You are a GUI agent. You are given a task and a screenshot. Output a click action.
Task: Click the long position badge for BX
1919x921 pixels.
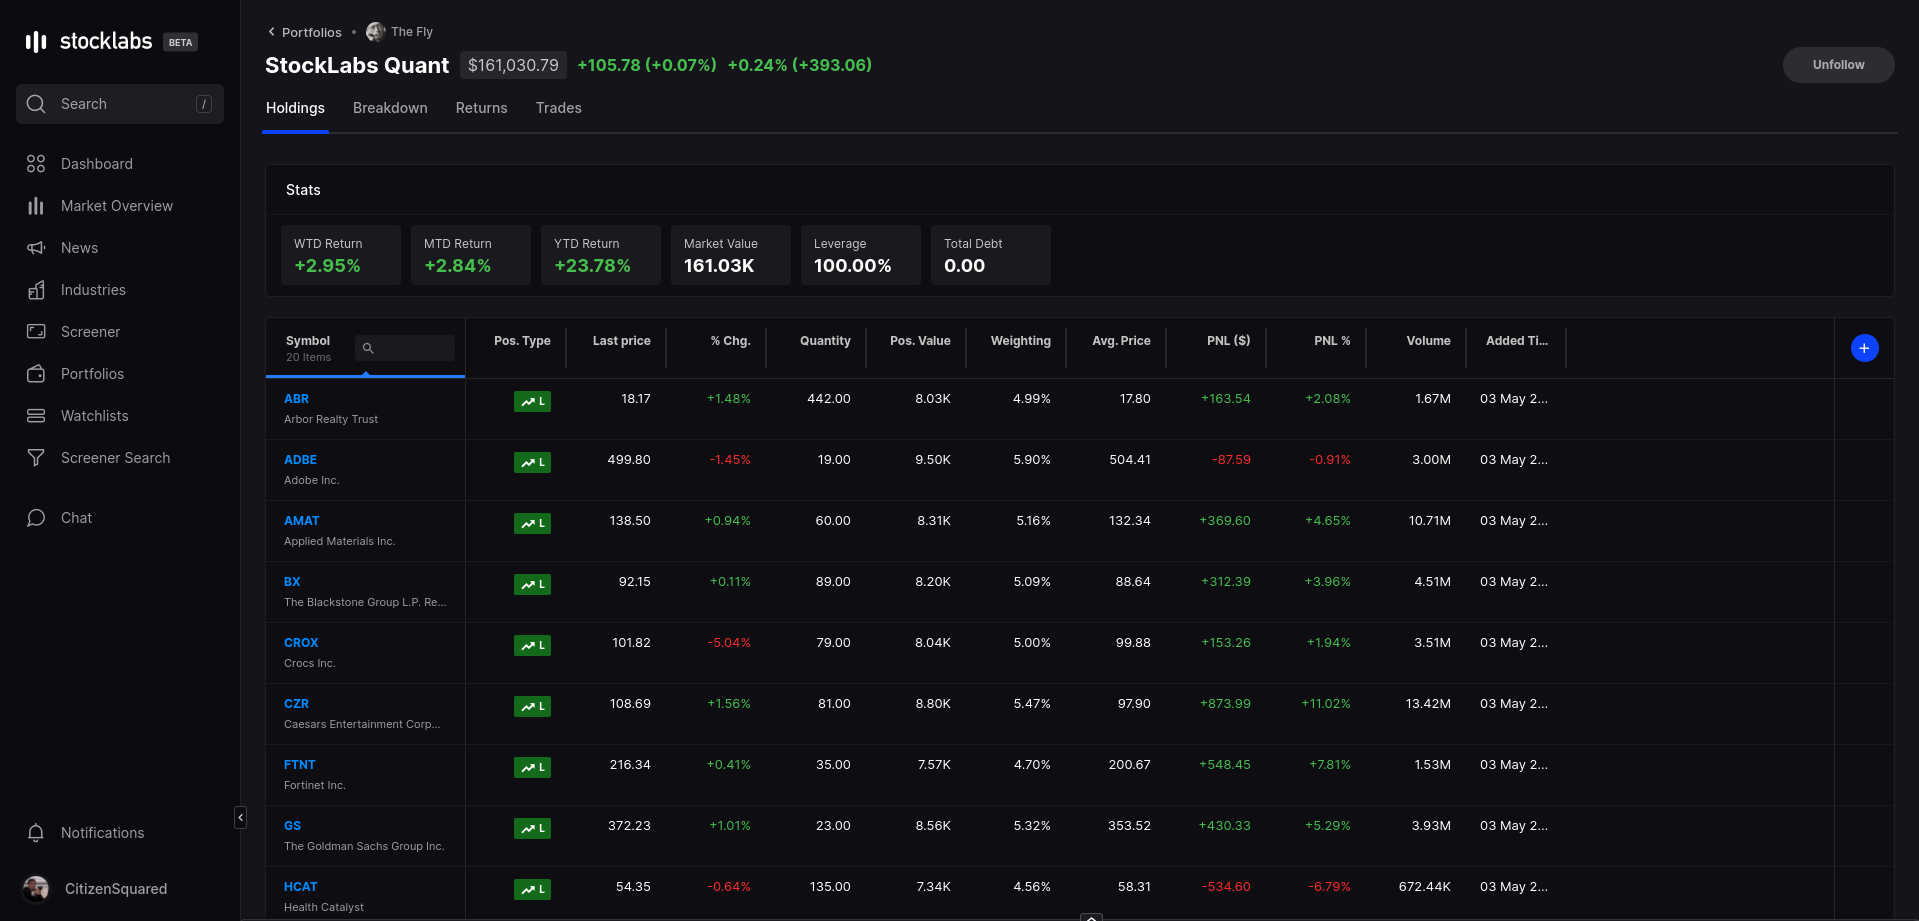532,584
